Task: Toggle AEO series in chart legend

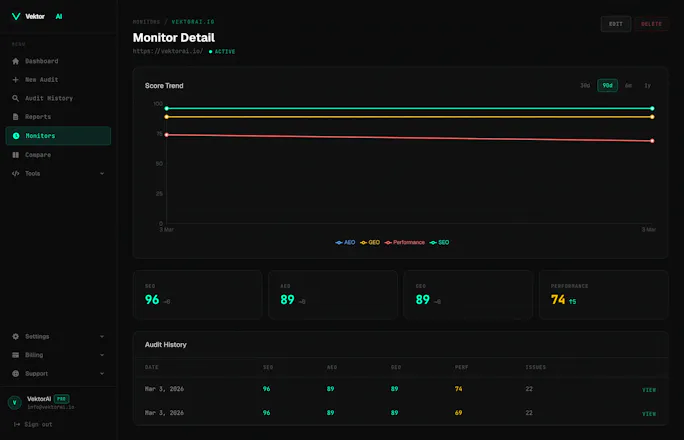Action: point(345,242)
